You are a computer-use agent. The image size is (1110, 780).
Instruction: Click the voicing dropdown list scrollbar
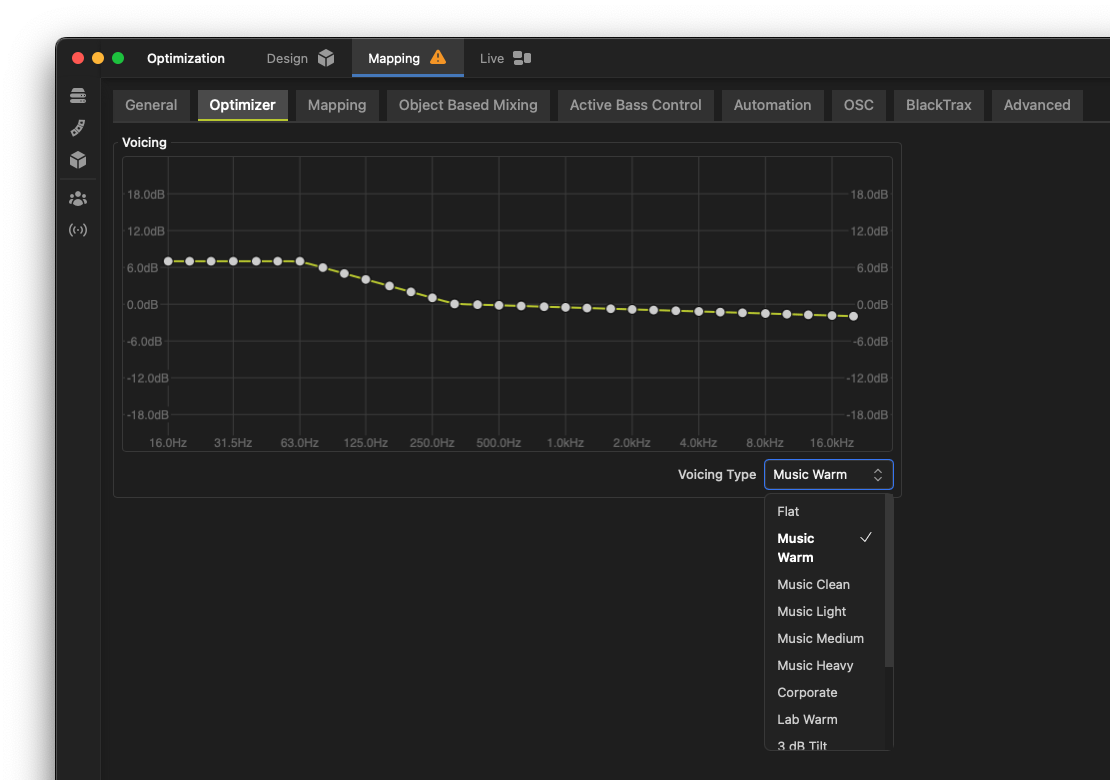tap(889, 581)
